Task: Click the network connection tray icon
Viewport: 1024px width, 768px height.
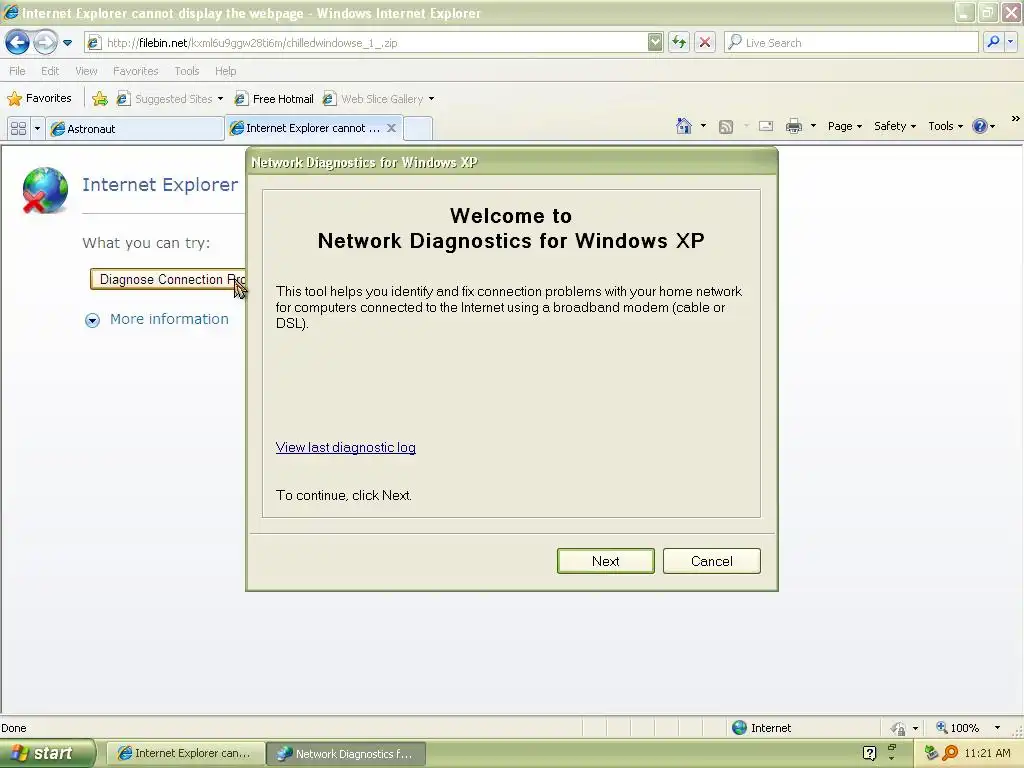Action: point(931,753)
